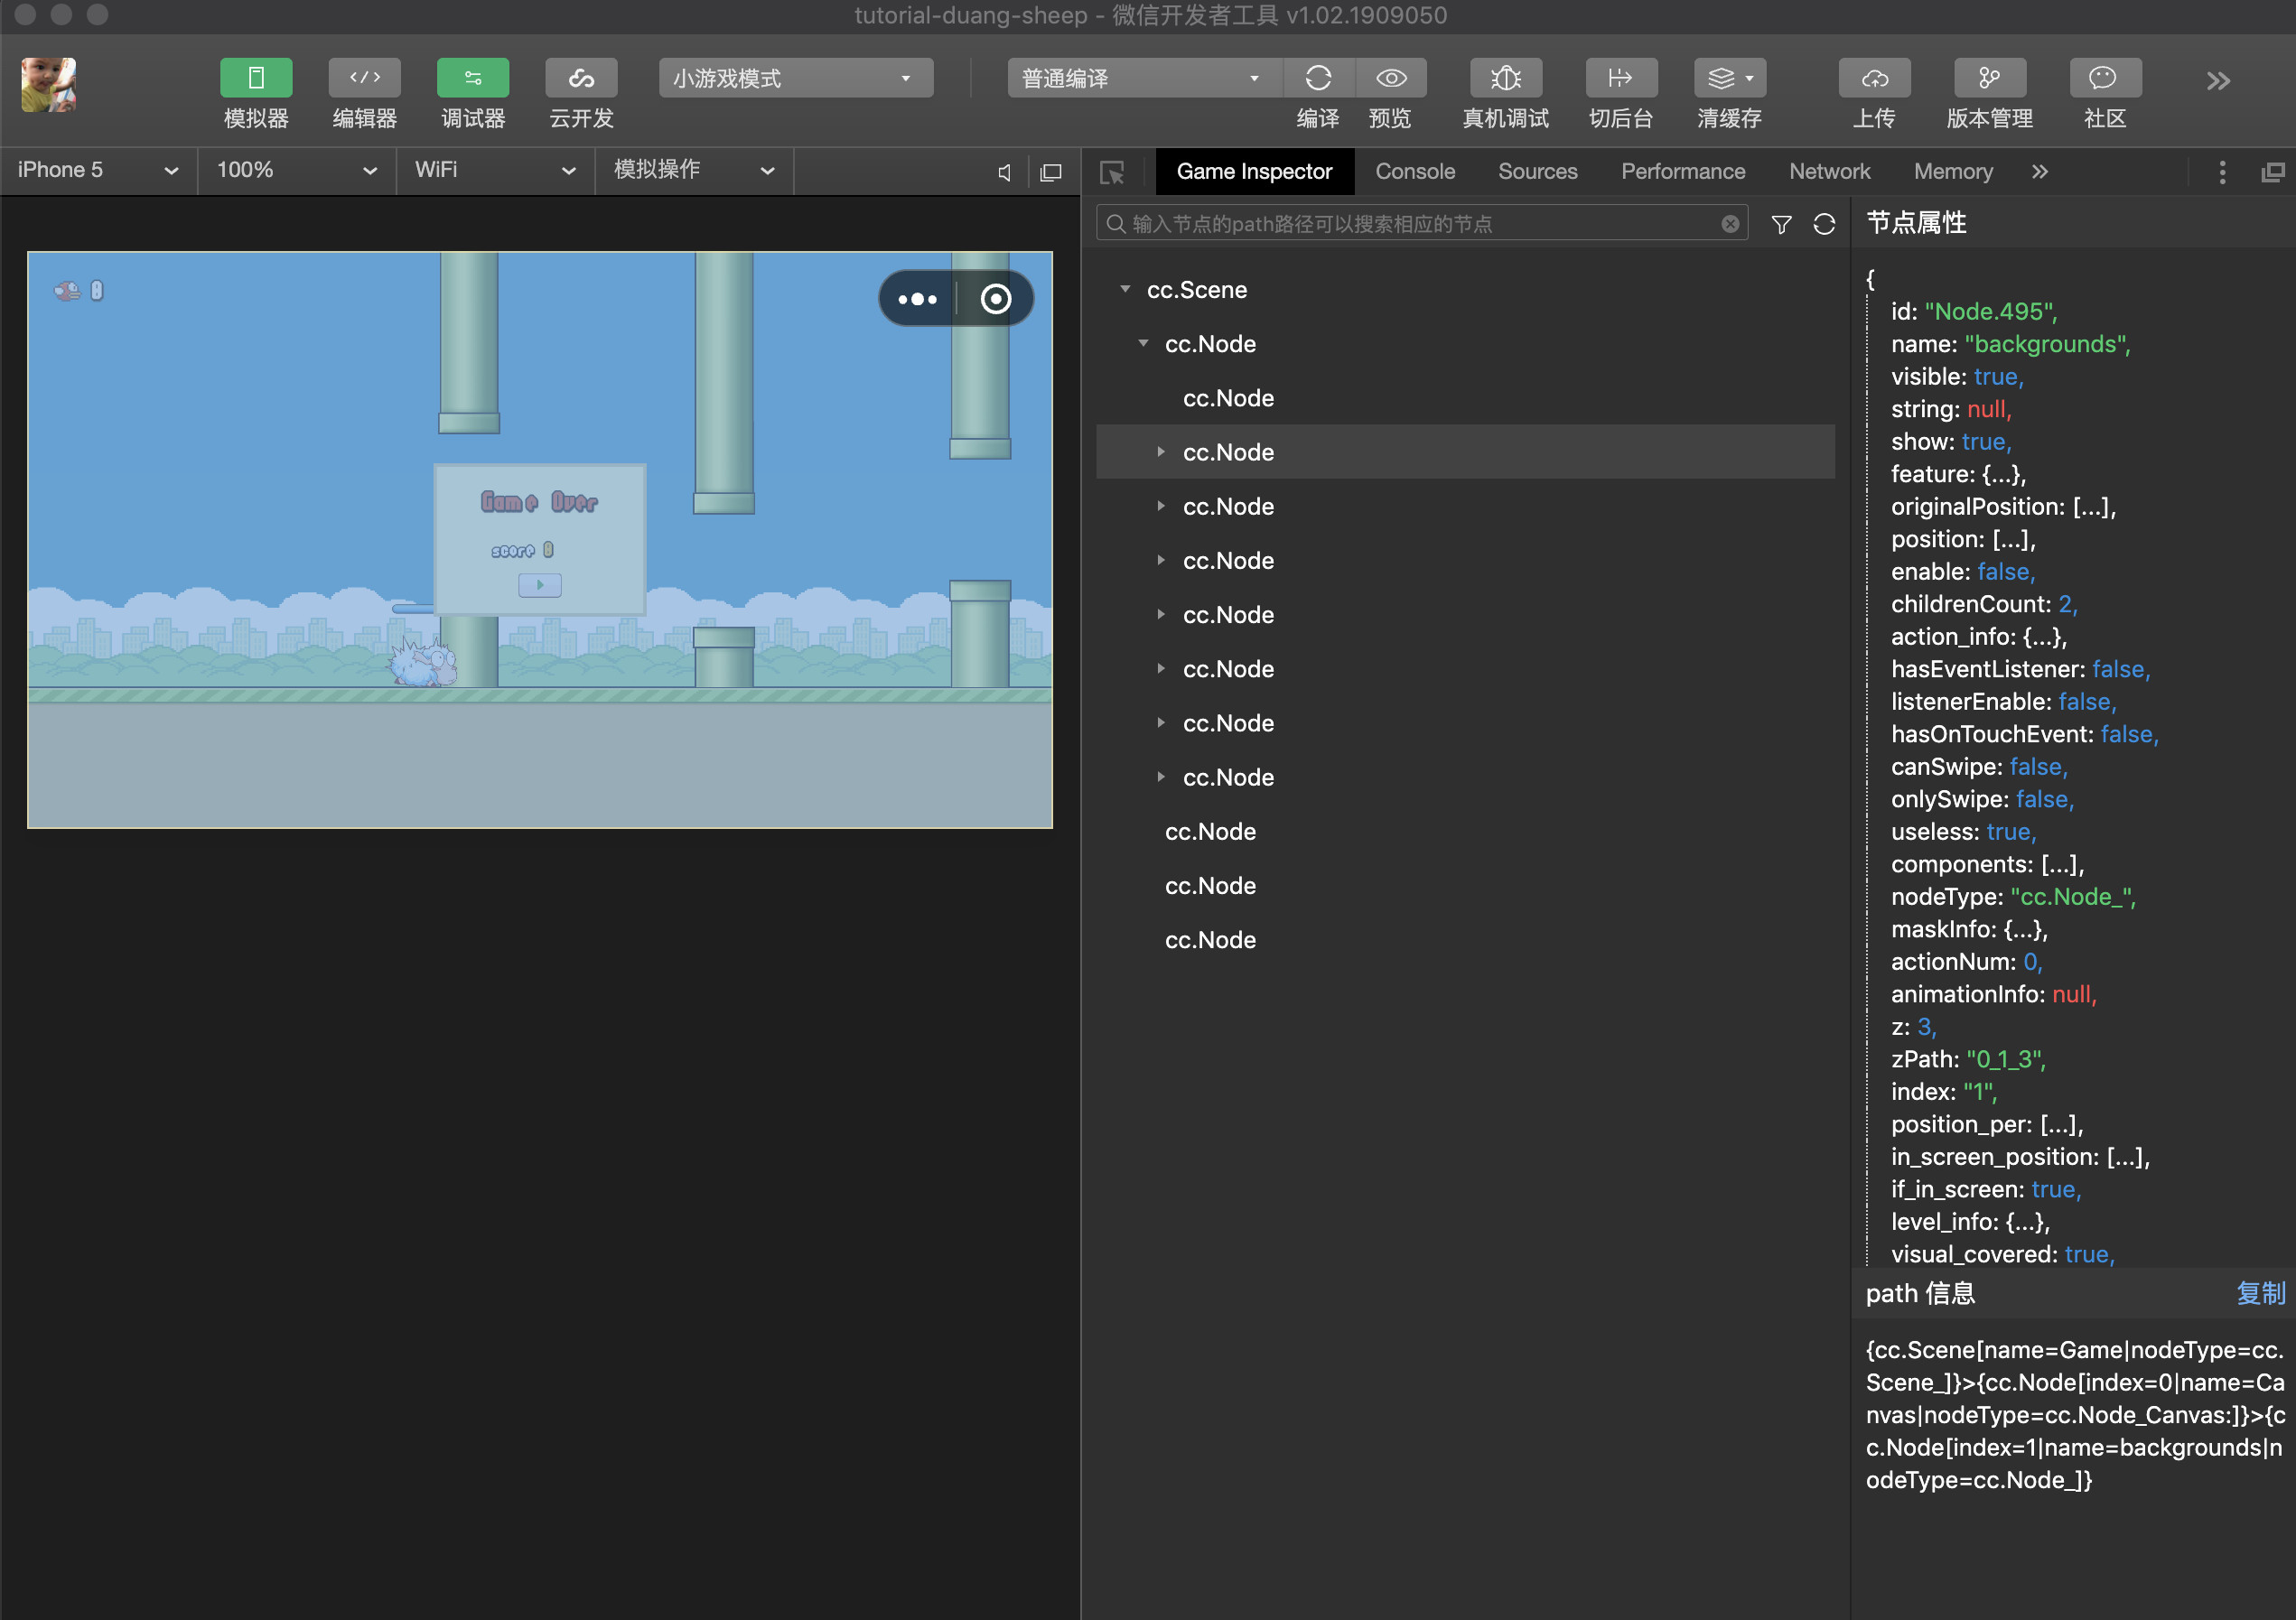
Task: Expand the components: [...] property
Action: coord(1987,864)
